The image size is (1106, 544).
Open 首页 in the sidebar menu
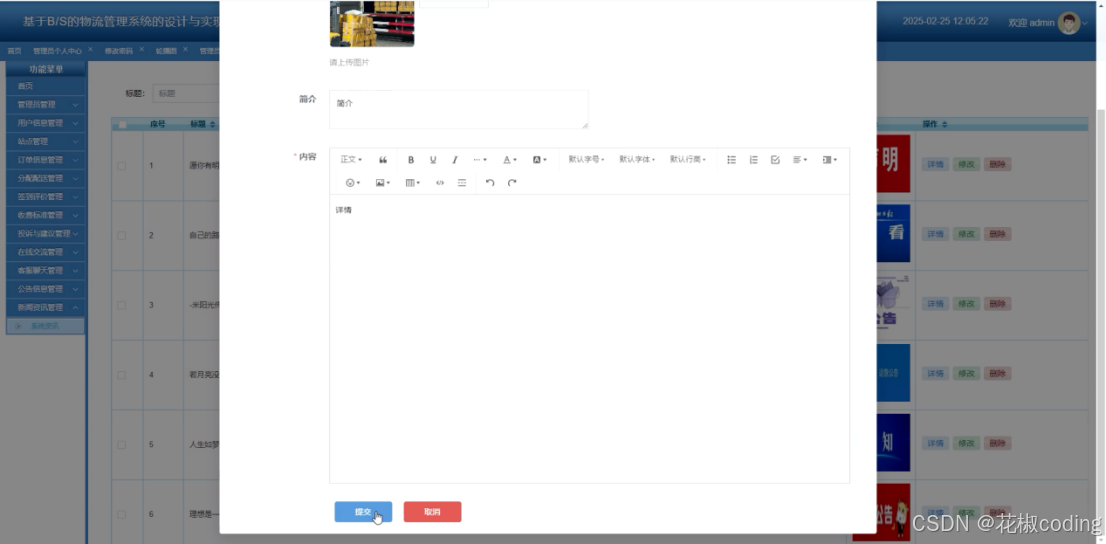pos(46,86)
